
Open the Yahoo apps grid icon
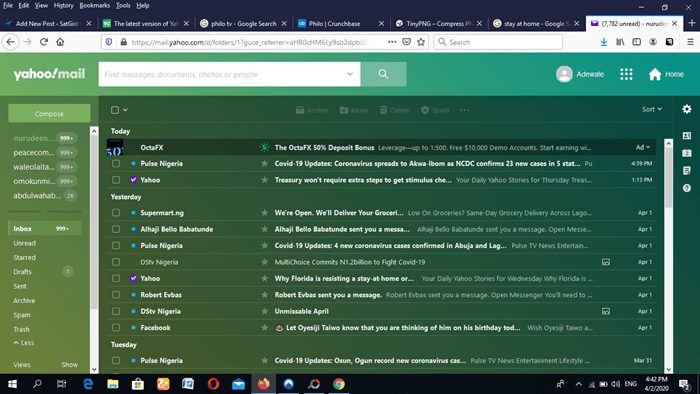point(626,74)
